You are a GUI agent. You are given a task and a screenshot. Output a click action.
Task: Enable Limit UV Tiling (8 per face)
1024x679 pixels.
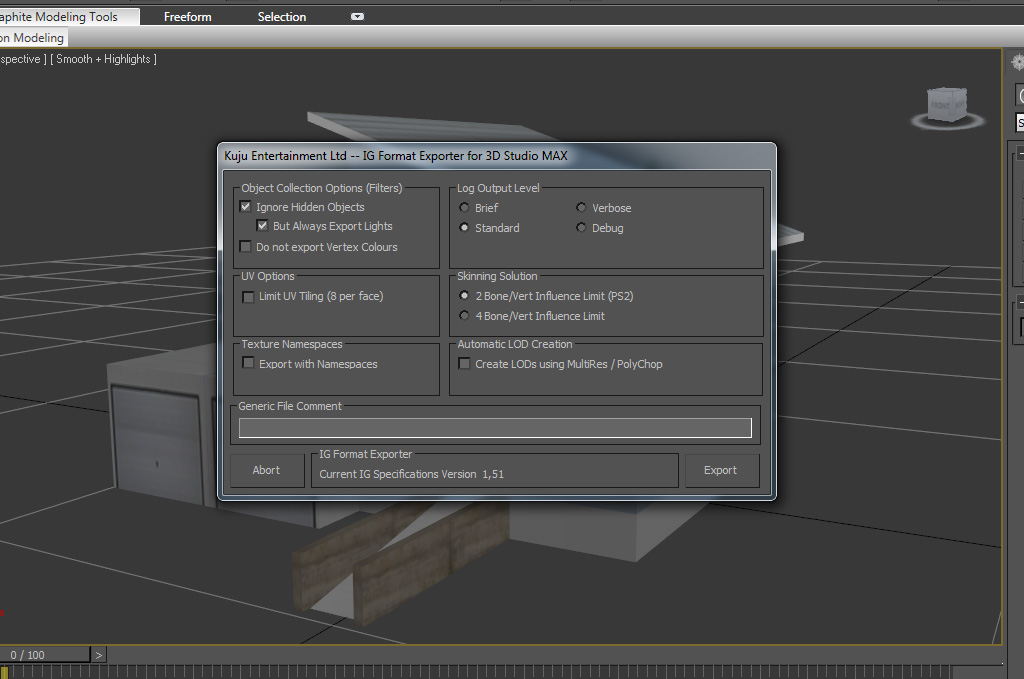249,297
